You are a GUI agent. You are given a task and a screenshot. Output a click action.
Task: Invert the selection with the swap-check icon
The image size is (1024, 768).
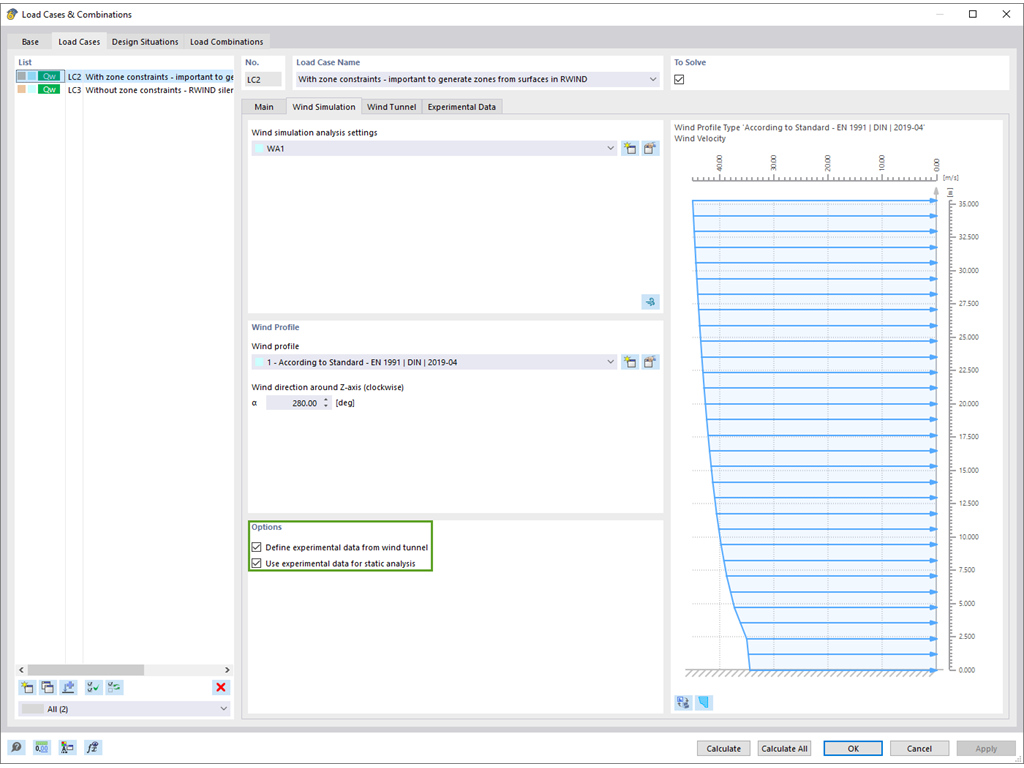(x=114, y=687)
